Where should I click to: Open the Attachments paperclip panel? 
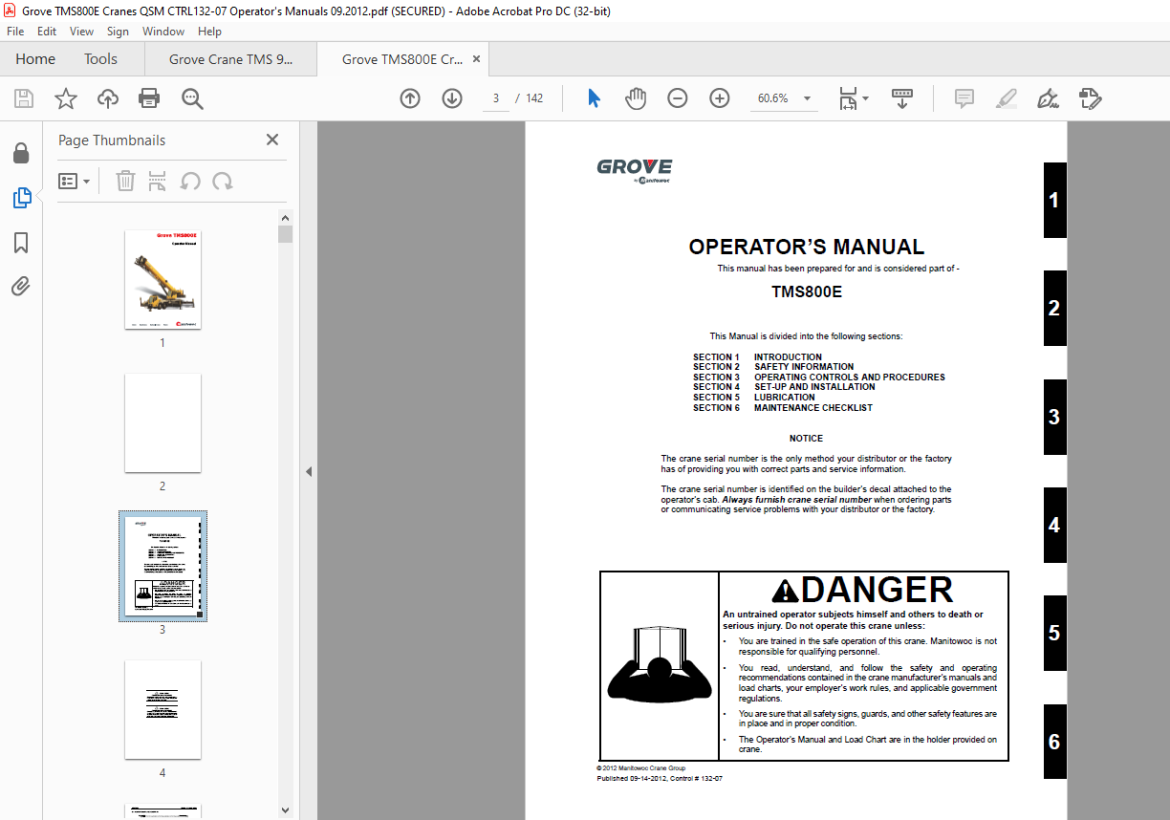pyautogui.click(x=21, y=286)
